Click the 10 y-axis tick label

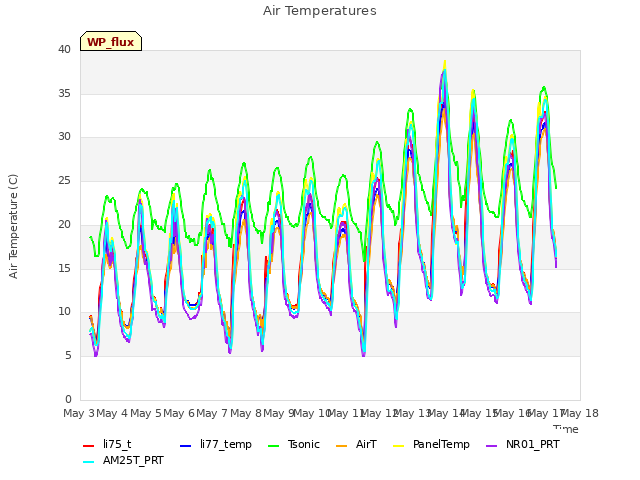[x=64, y=312]
